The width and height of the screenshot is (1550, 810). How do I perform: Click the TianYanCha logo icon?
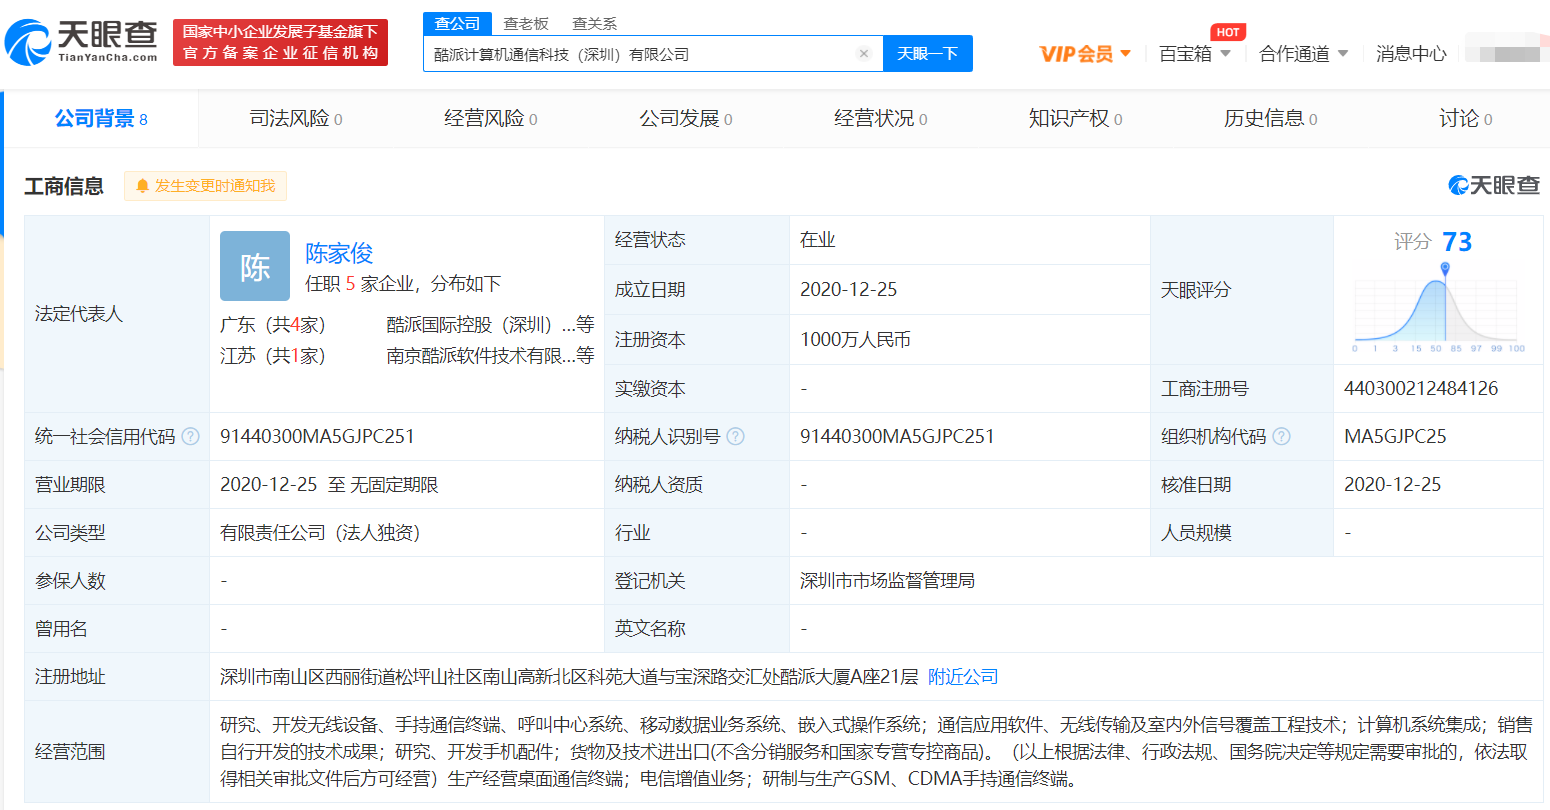[x=28, y=42]
